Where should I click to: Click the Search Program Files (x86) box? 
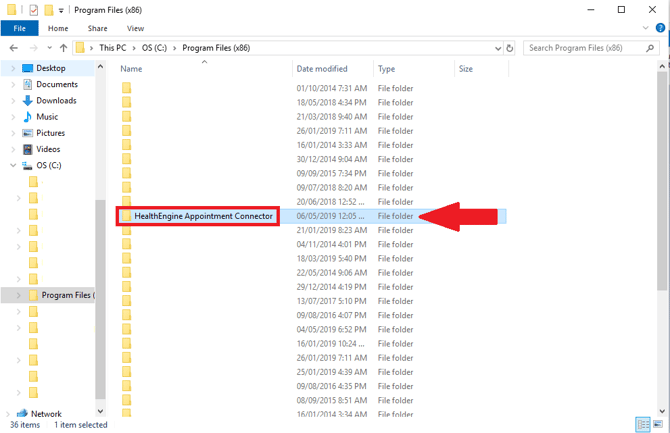[590, 48]
